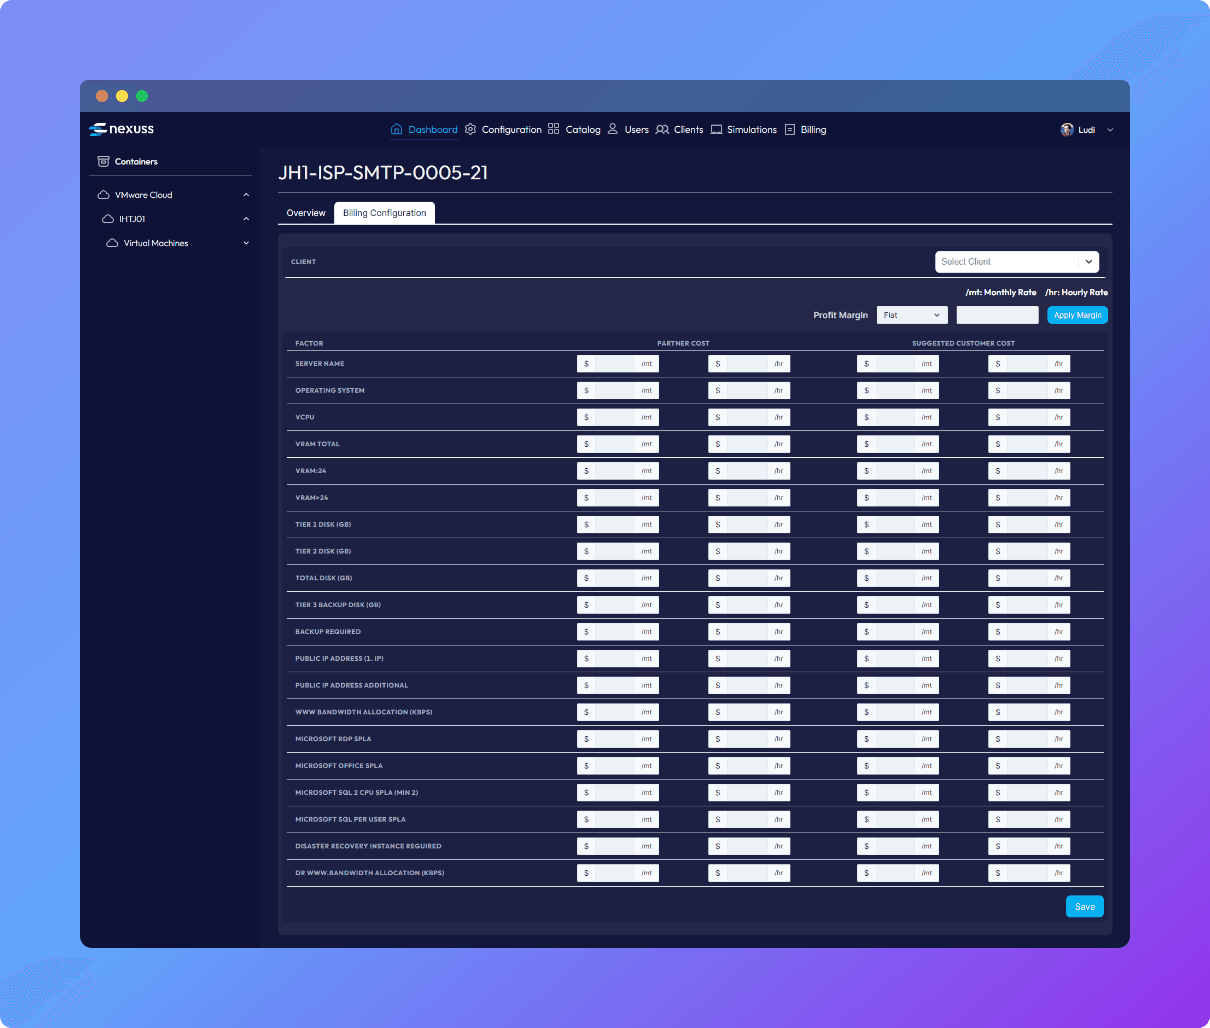The height and width of the screenshot is (1028, 1210).
Task: Click the Simulations monitor icon
Action: [716, 129]
